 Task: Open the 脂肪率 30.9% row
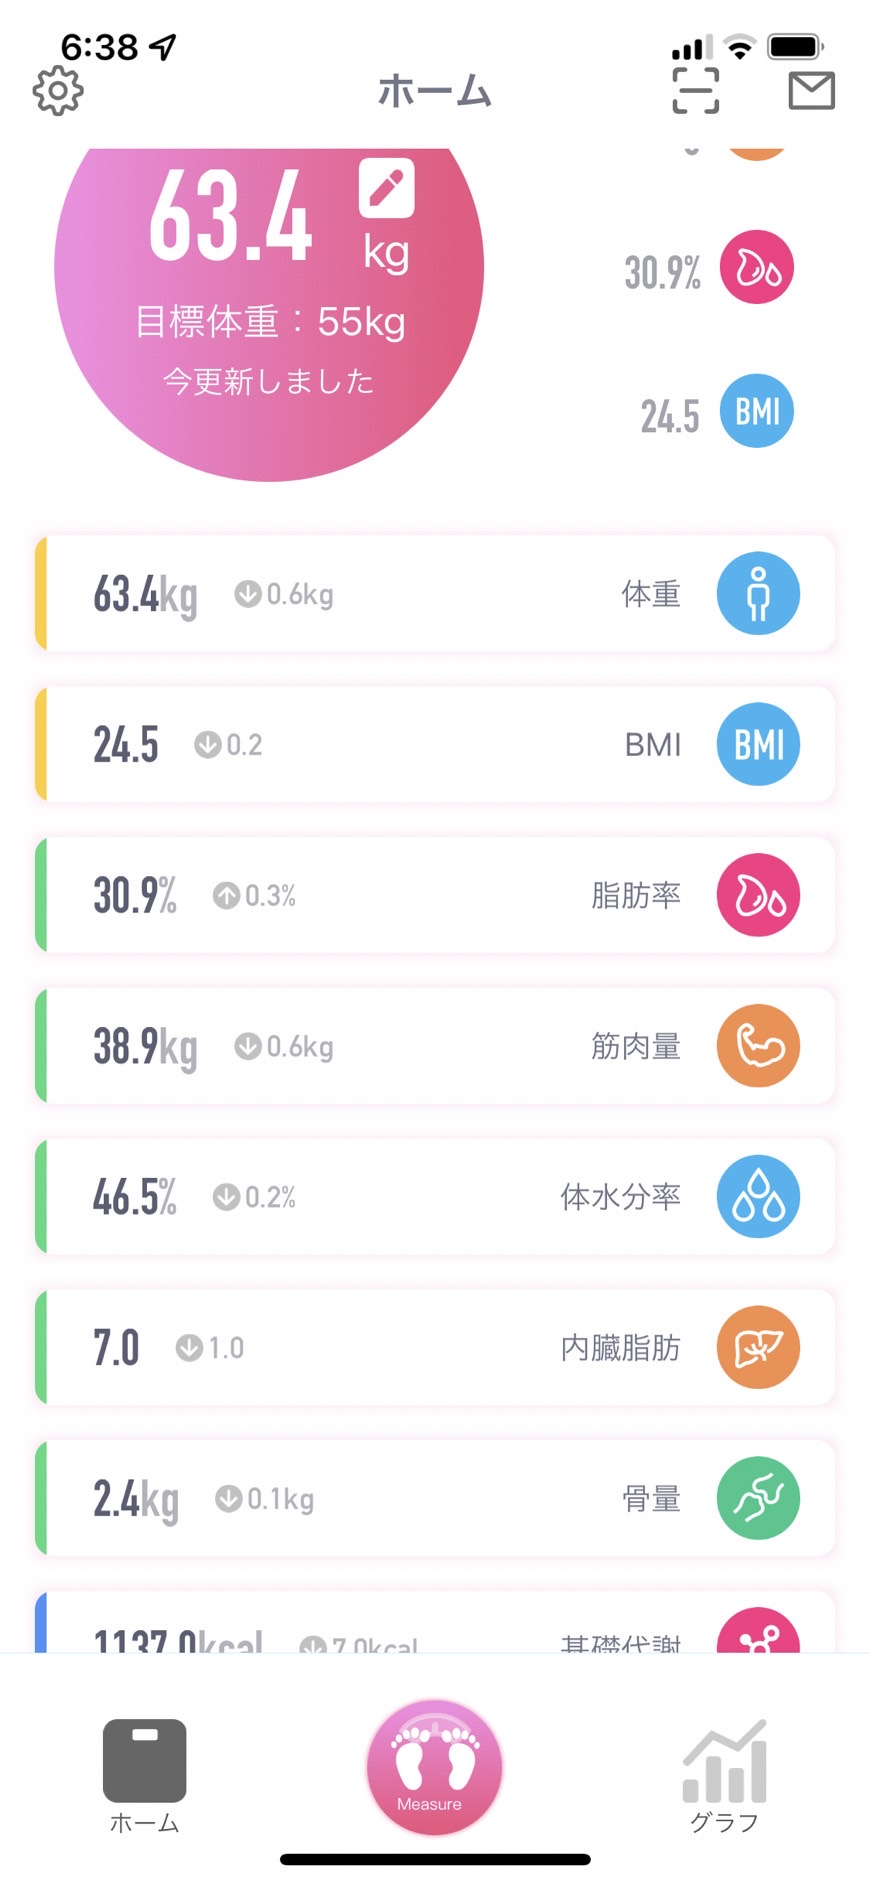pos(435,895)
